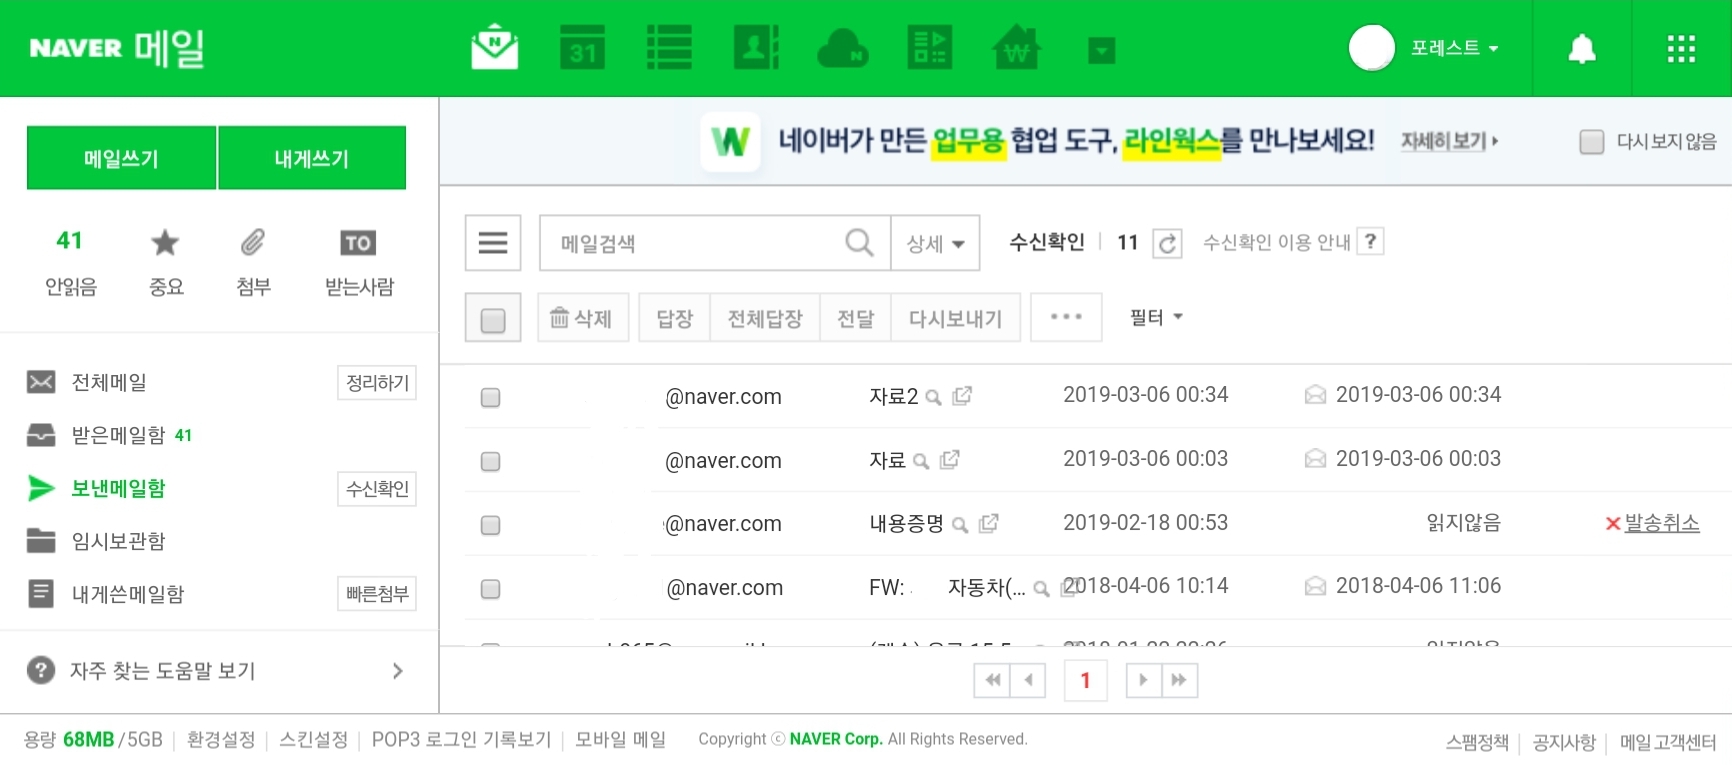Click 자세히보기 in the 라인웍스 banner
The height and width of the screenshot is (765, 1732).
(x=1449, y=141)
